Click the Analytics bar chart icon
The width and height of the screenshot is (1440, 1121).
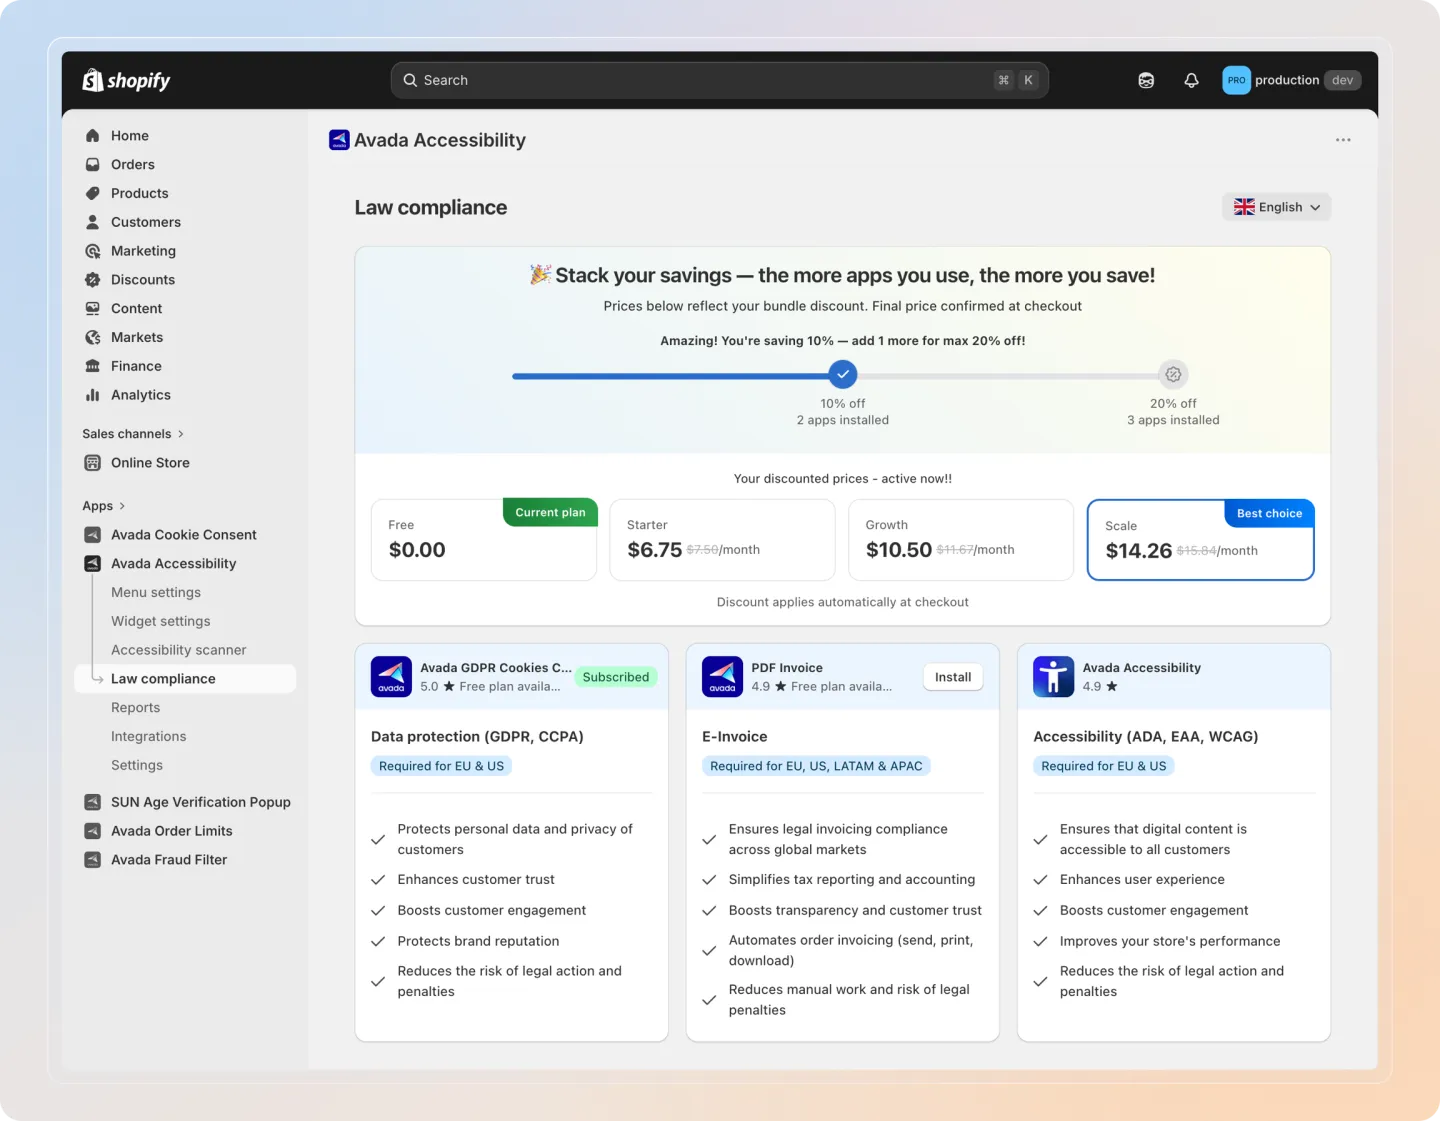coord(93,395)
